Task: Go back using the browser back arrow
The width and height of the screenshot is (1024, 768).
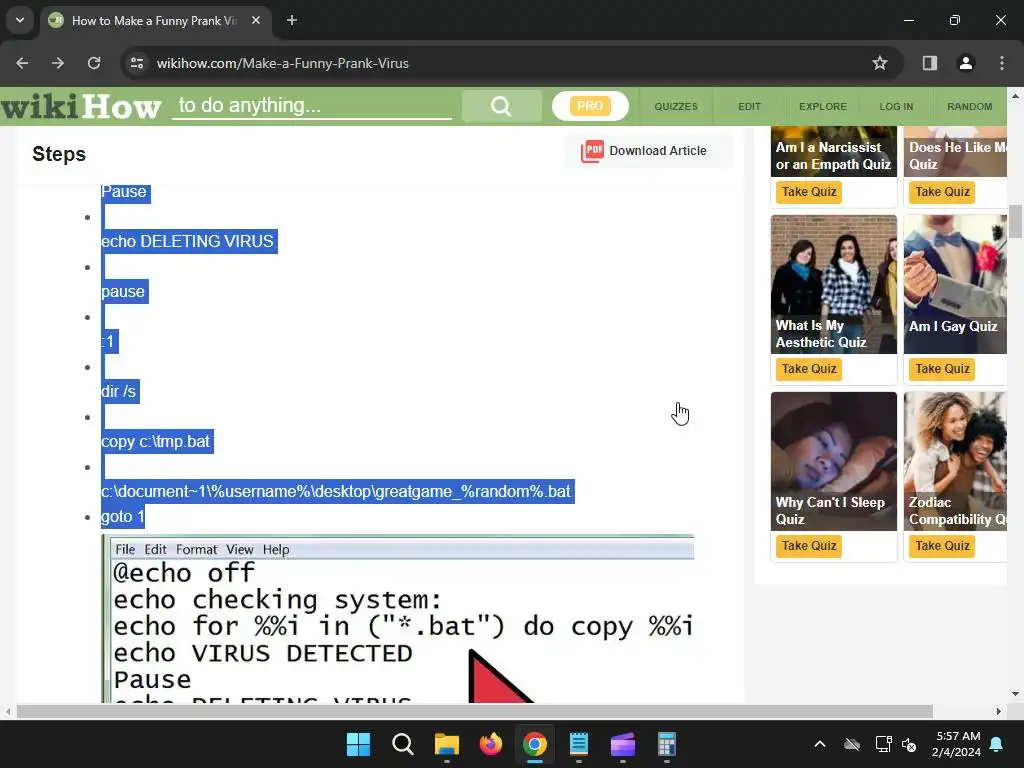Action: click(x=22, y=63)
